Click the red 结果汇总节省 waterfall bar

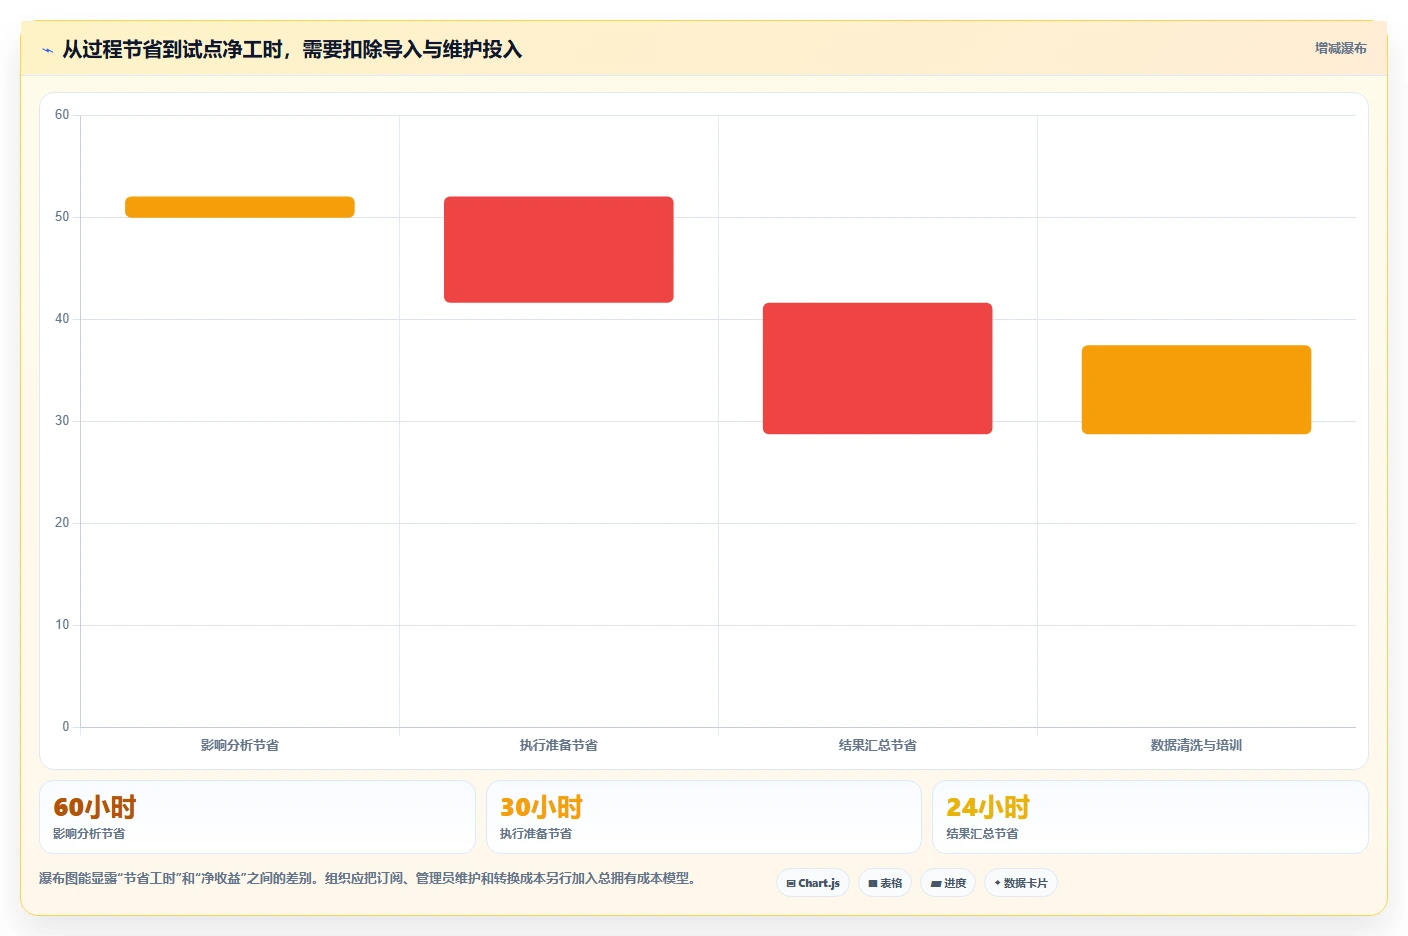coord(878,368)
